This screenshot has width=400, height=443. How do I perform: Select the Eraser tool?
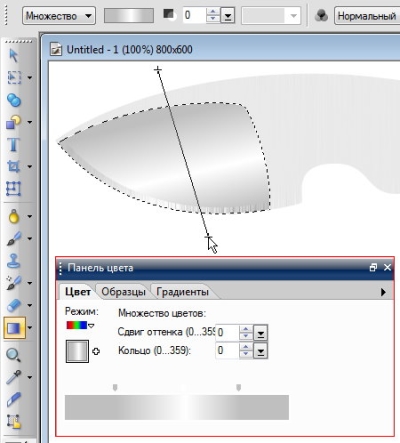pos(13,305)
